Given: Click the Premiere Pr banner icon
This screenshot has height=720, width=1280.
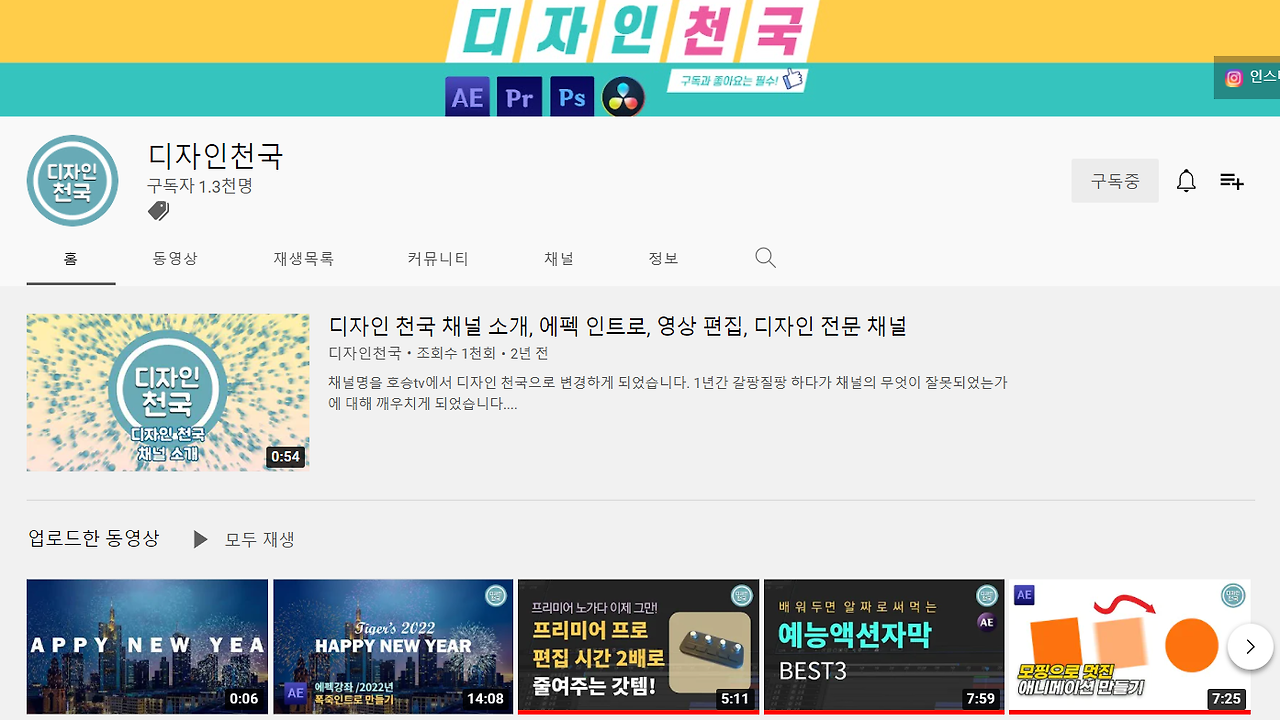Looking at the screenshot, I should (x=519, y=97).
